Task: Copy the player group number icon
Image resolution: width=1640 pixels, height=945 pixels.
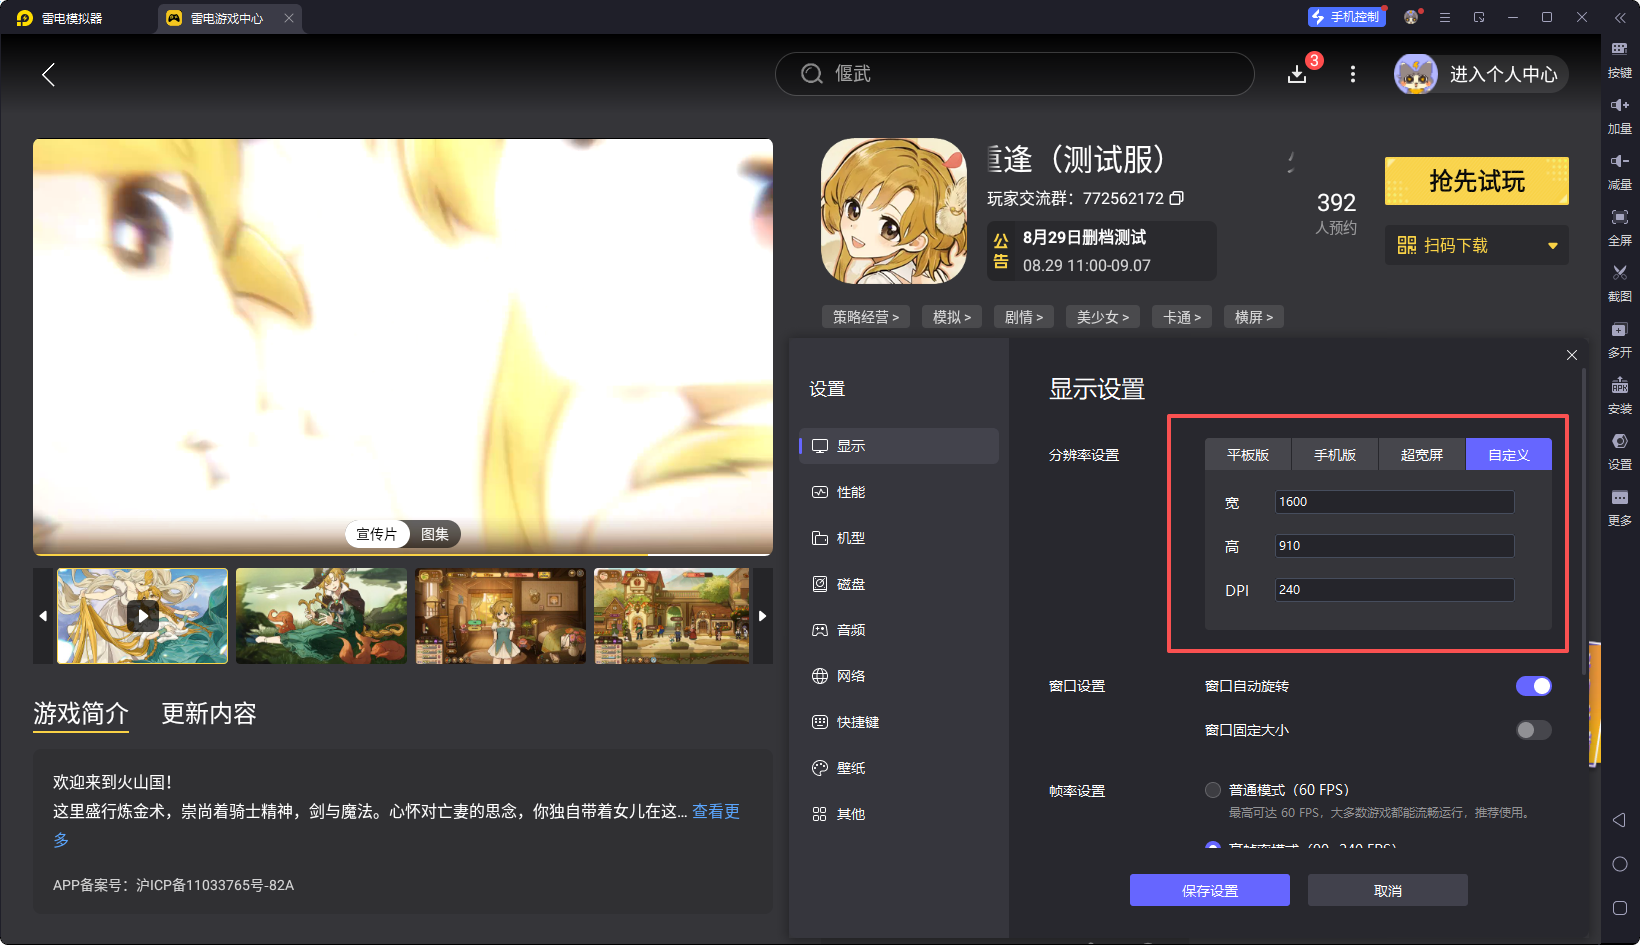Action: pos(1177,198)
